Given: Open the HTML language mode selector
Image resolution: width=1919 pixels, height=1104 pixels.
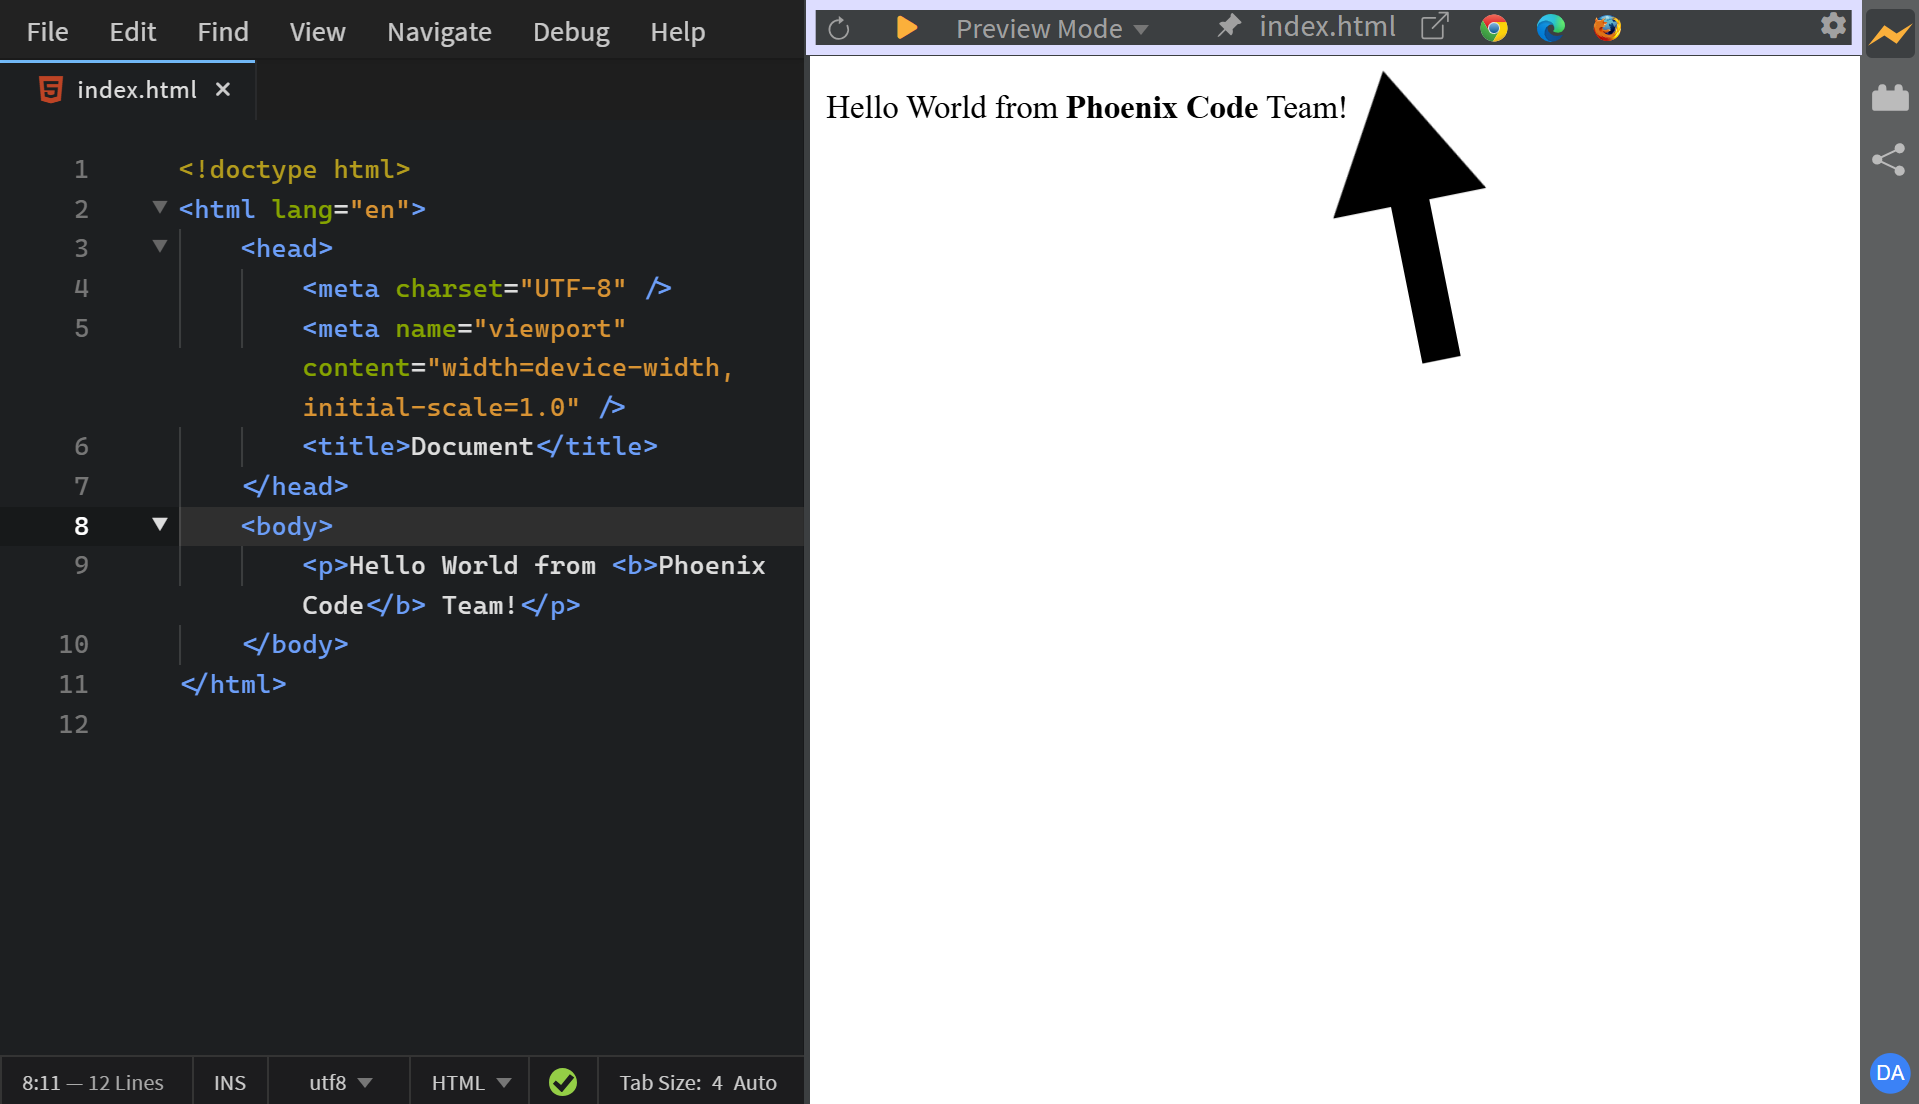Looking at the screenshot, I should pyautogui.click(x=468, y=1082).
